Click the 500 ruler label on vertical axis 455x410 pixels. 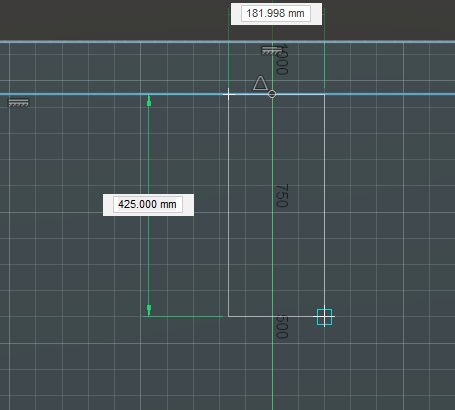pos(282,327)
